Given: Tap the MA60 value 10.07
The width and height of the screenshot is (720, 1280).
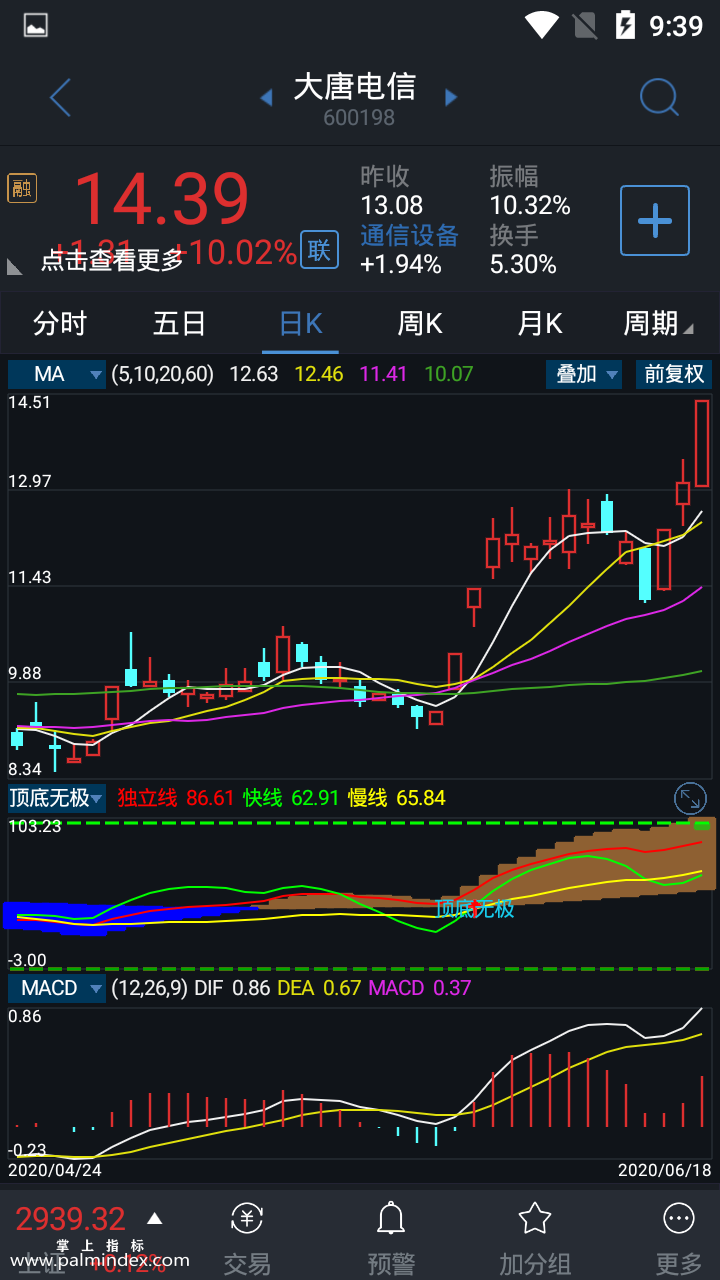Looking at the screenshot, I should coord(449,374).
